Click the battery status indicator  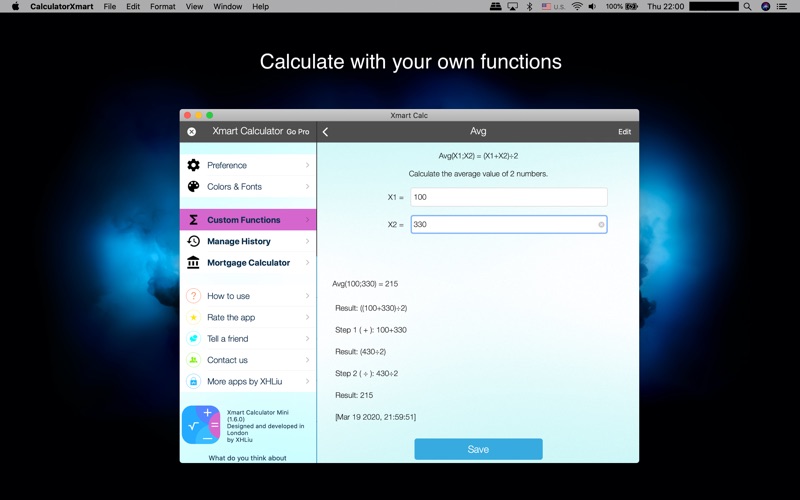(x=622, y=7)
